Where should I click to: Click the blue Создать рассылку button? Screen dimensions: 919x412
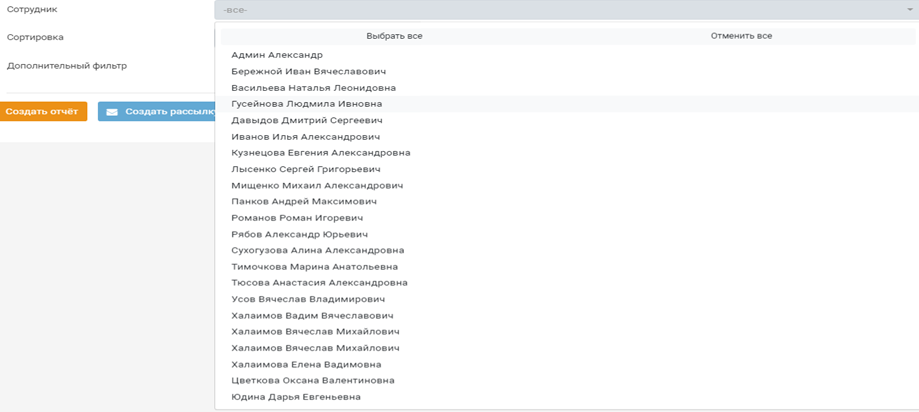(157, 112)
